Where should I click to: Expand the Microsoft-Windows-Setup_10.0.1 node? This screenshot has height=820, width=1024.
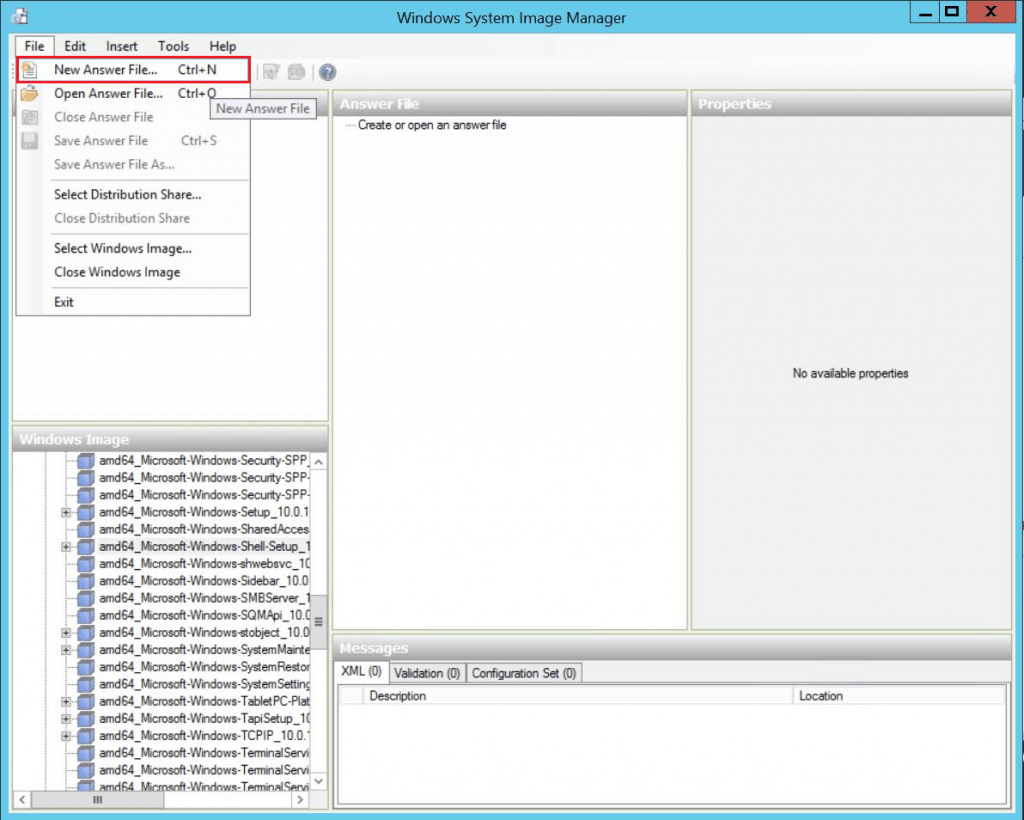(x=66, y=512)
